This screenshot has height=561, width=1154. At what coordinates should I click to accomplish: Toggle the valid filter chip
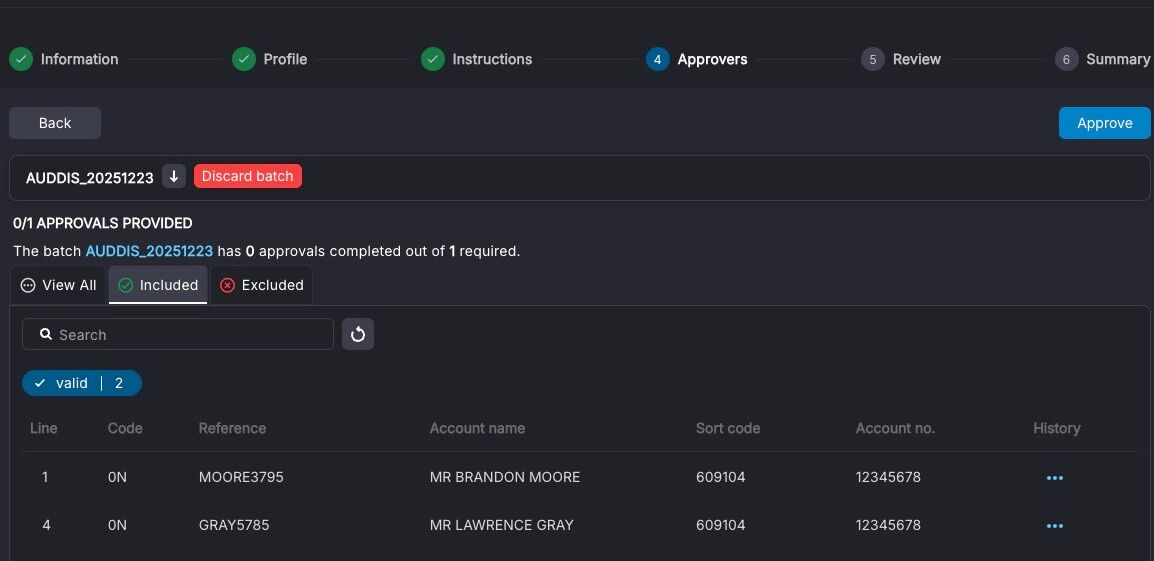82,384
